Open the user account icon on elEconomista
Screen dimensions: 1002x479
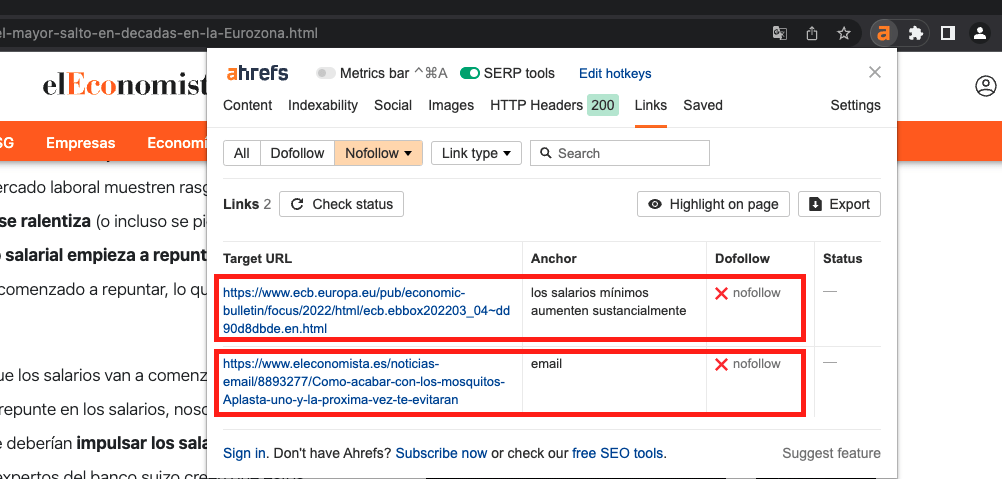986,87
